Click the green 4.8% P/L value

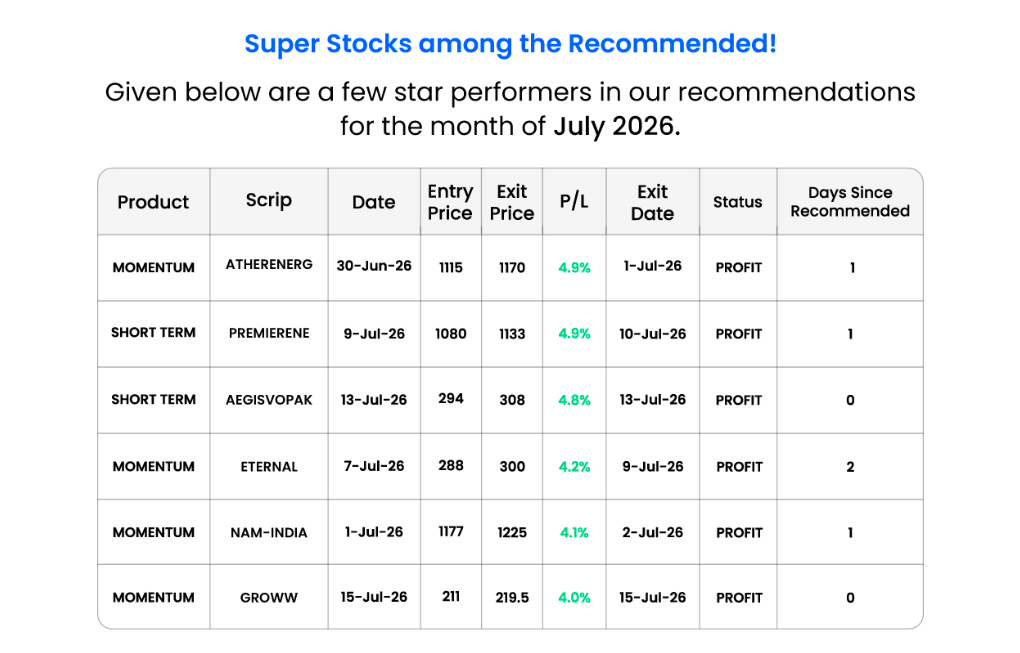574,400
